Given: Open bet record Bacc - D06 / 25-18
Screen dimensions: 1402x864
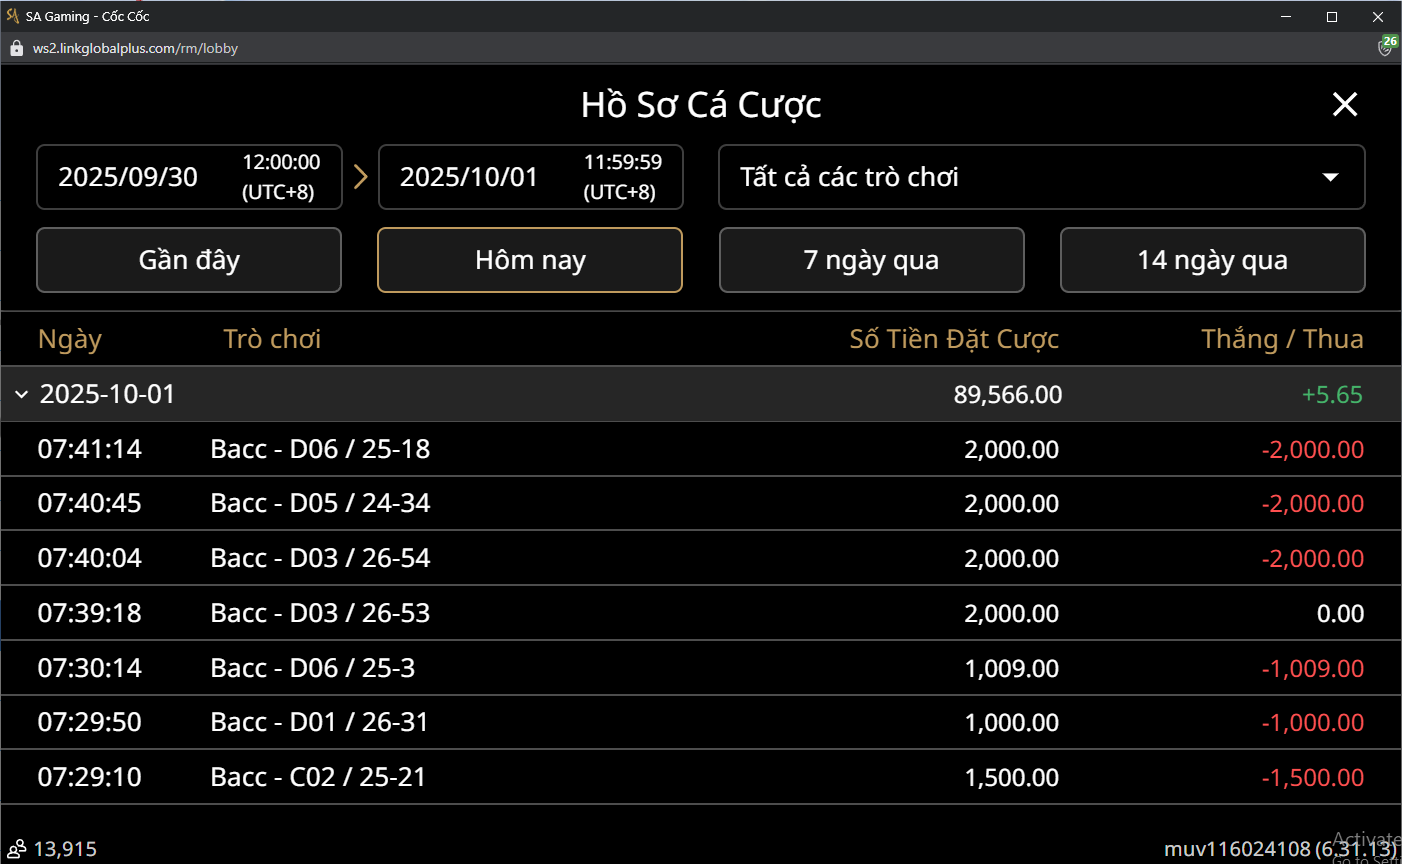Looking at the screenshot, I should (x=320, y=449).
